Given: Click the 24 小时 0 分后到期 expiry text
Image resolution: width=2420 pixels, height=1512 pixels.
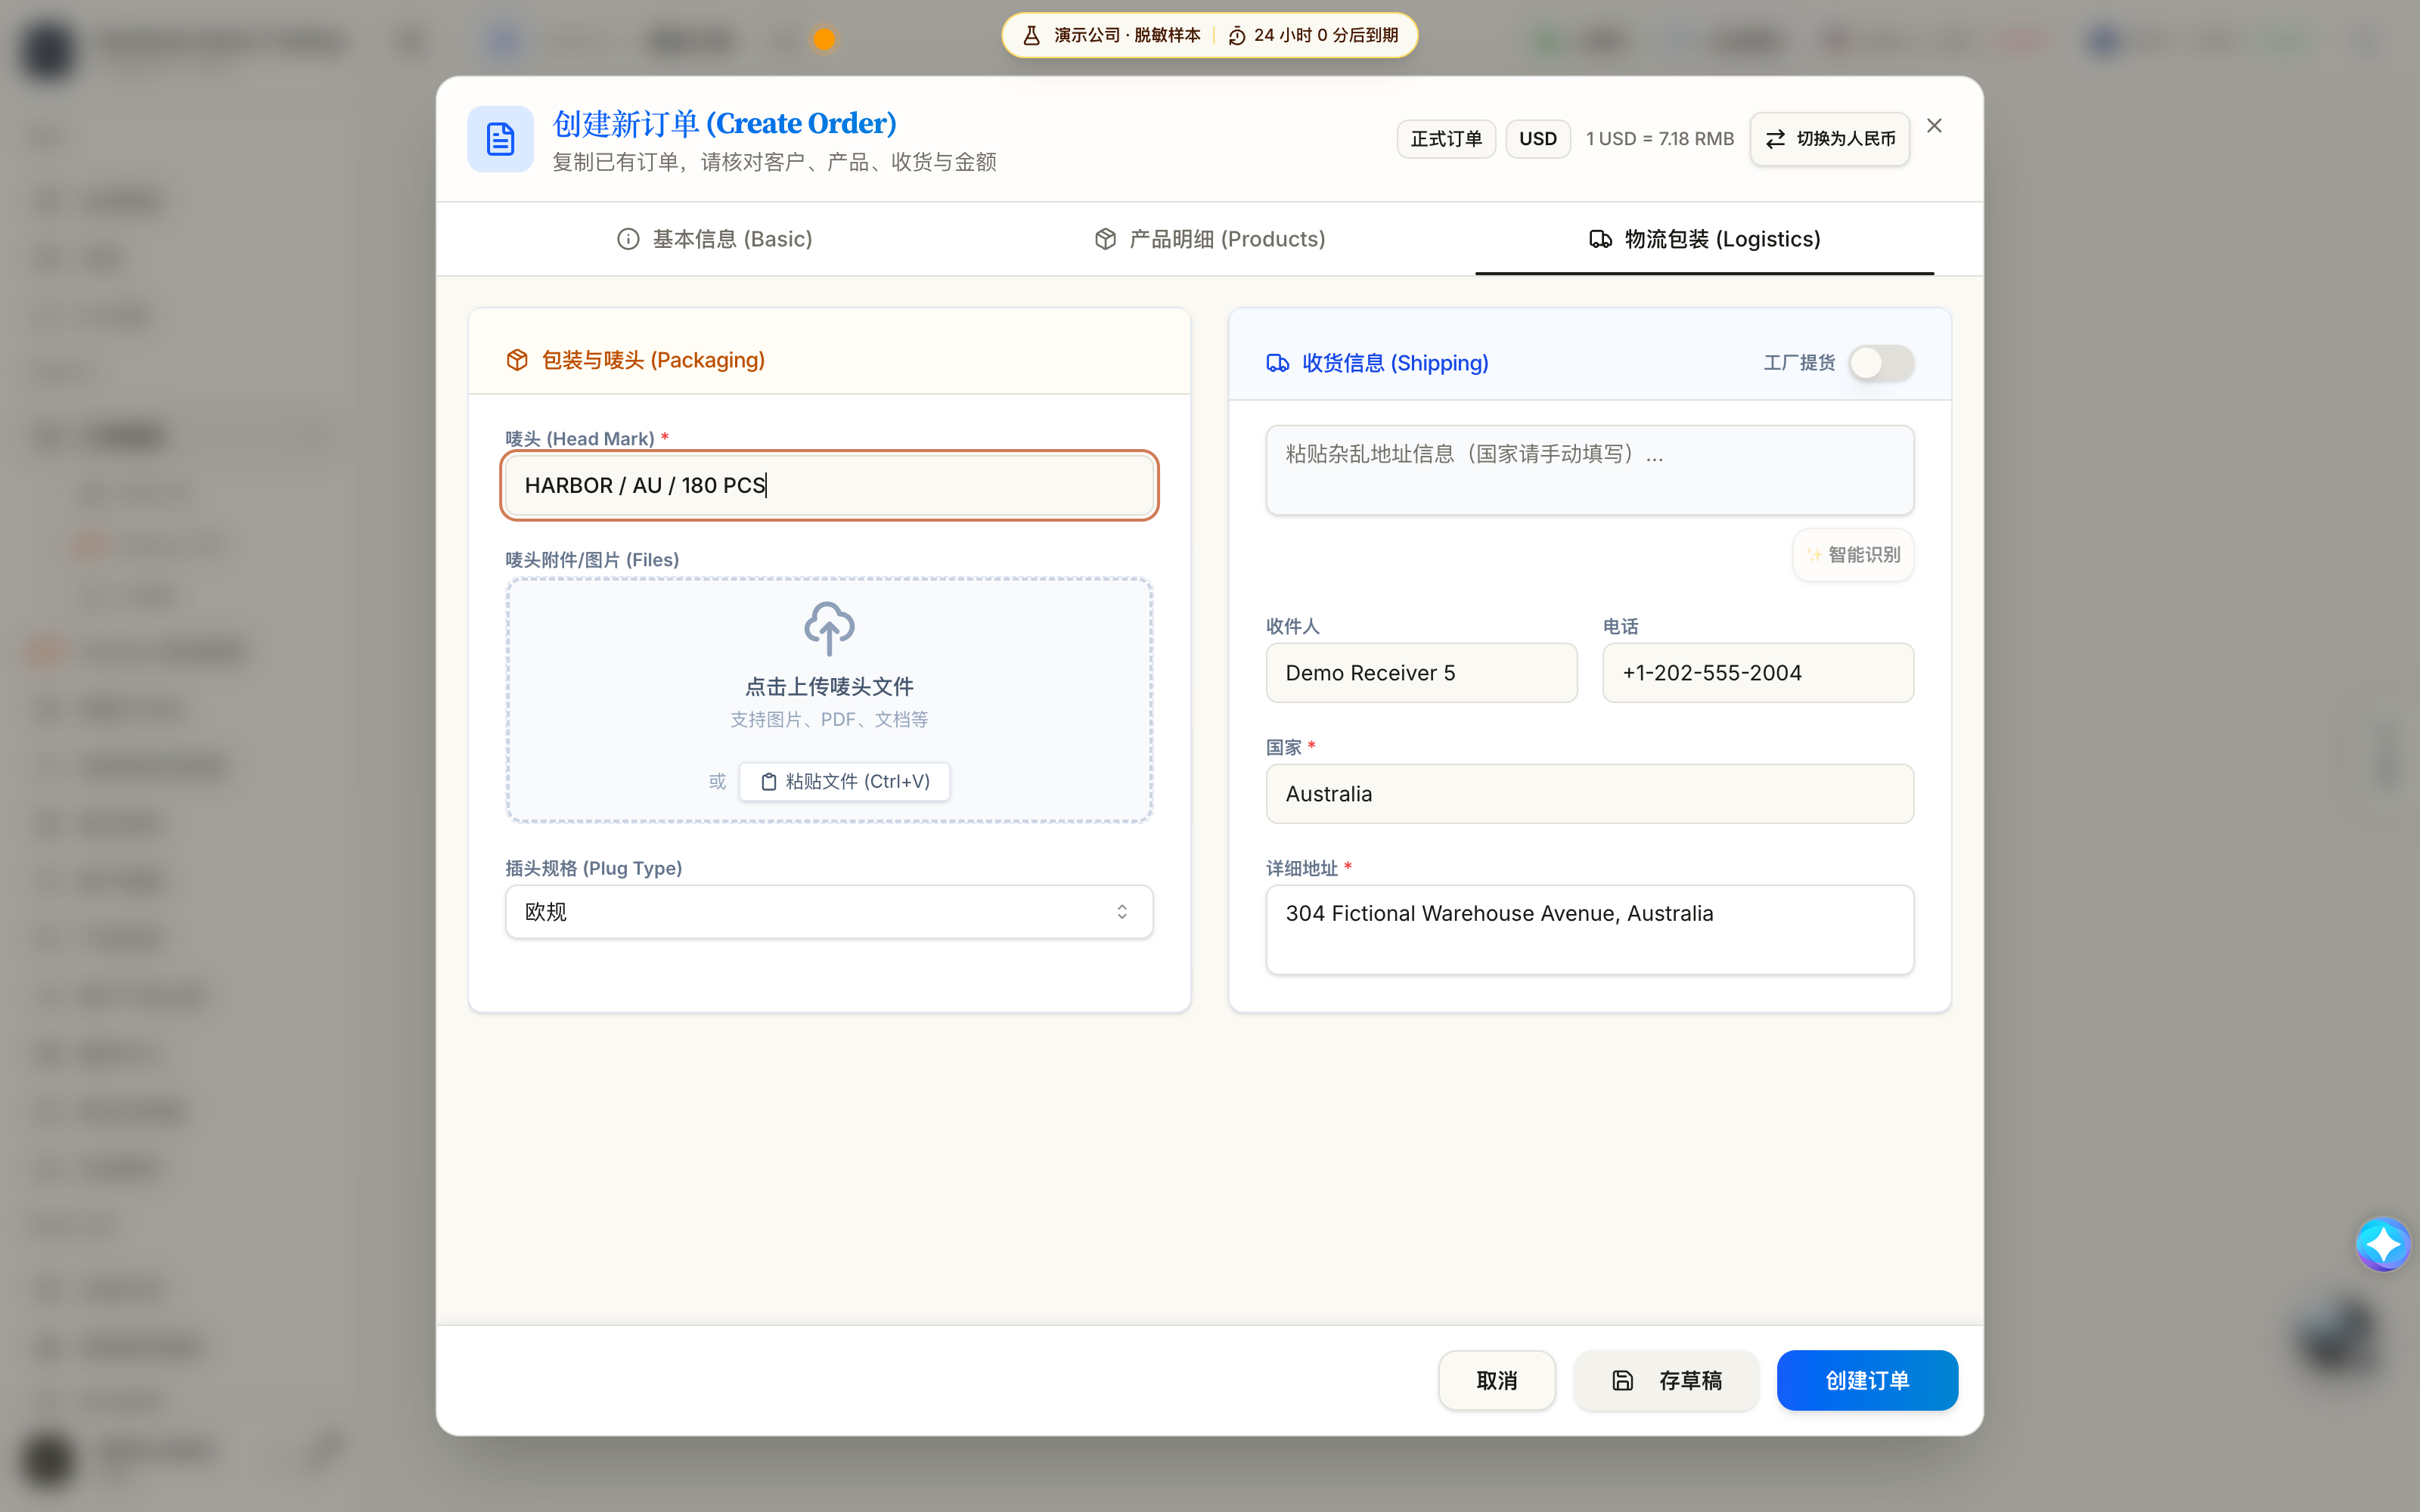Looking at the screenshot, I should click(x=1325, y=35).
